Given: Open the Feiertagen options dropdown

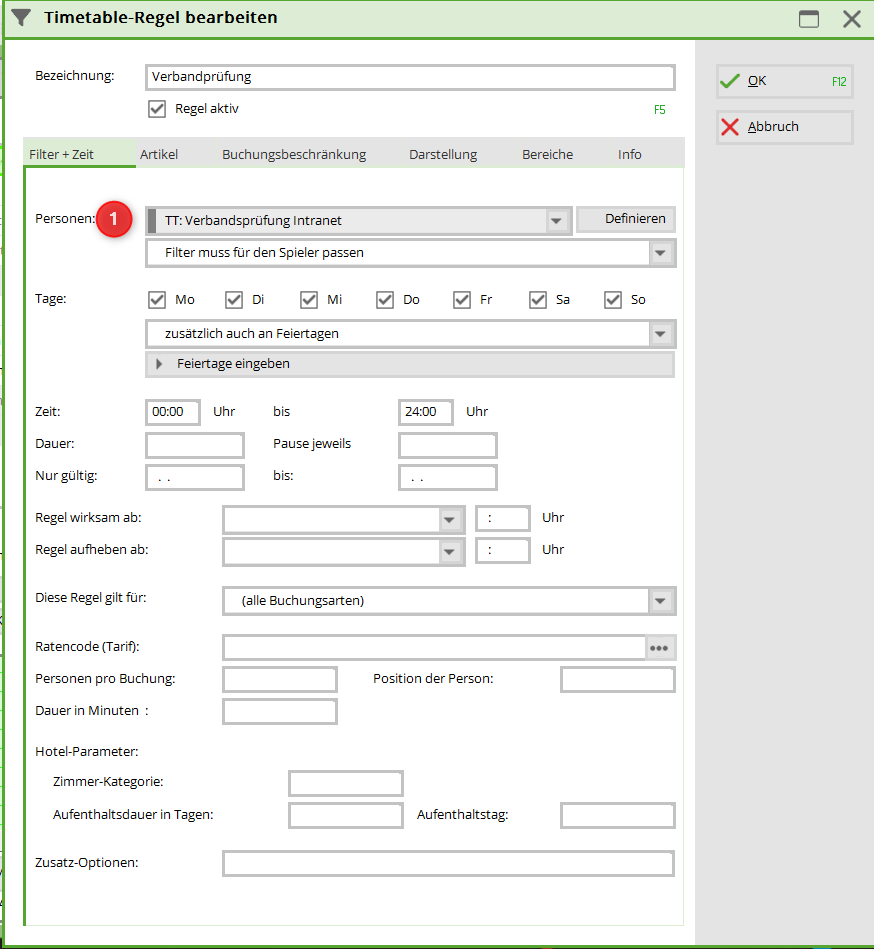Looking at the screenshot, I should pyautogui.click(x=660, y=334).
